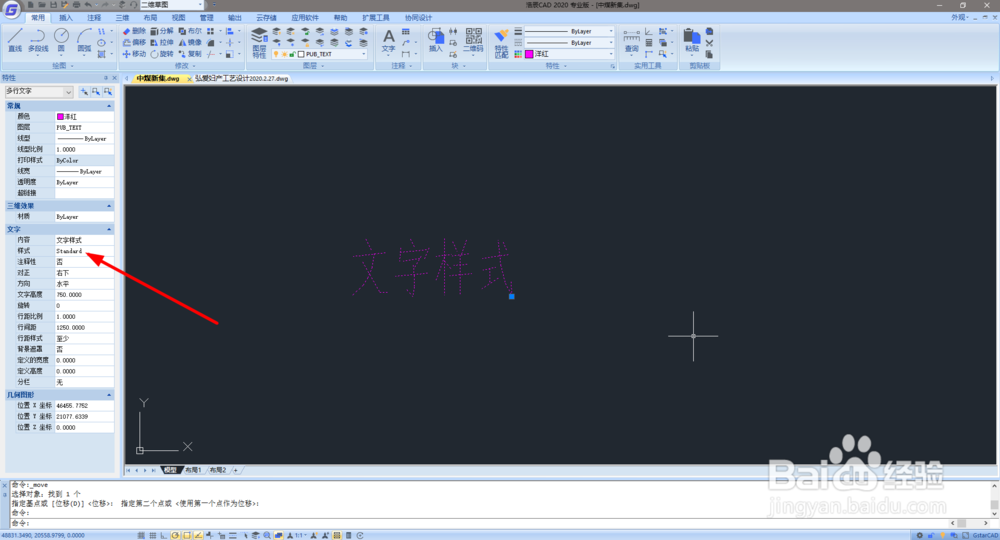Click the magenta 颜色 swatch in properties
The width and height of the screenshot is (1000, 540).
61,117
